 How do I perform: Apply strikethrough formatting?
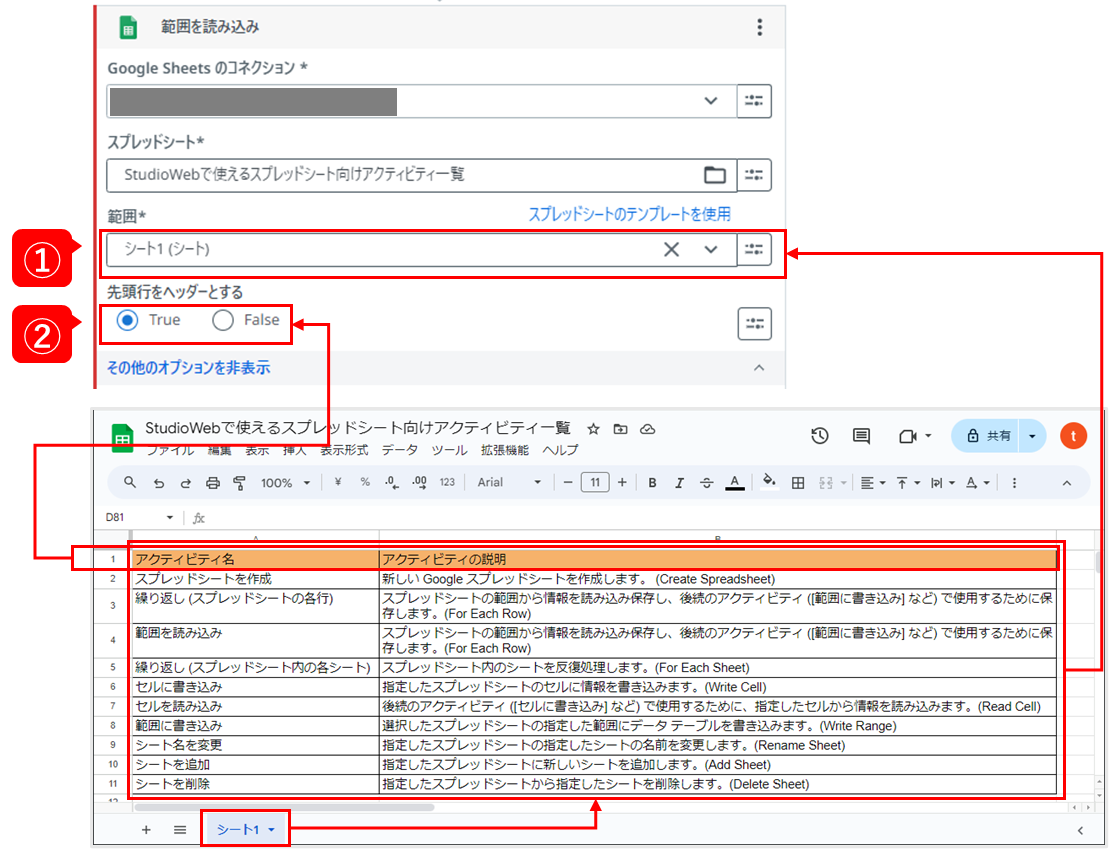coord(706,483)
